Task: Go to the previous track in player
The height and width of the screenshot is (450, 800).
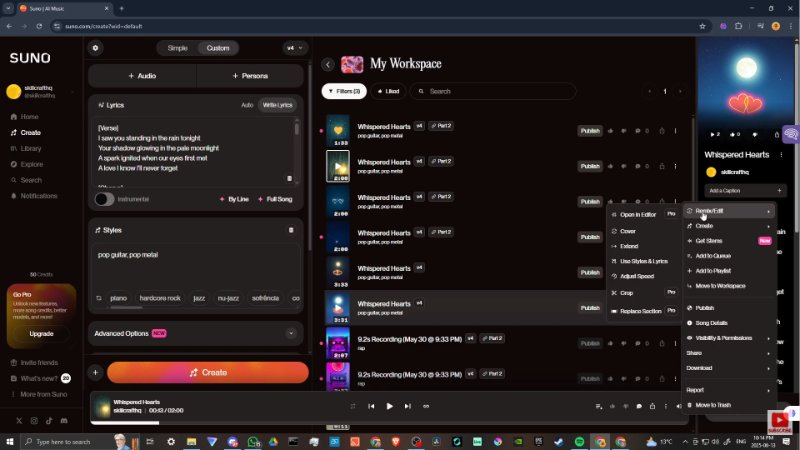Action: 372,406
